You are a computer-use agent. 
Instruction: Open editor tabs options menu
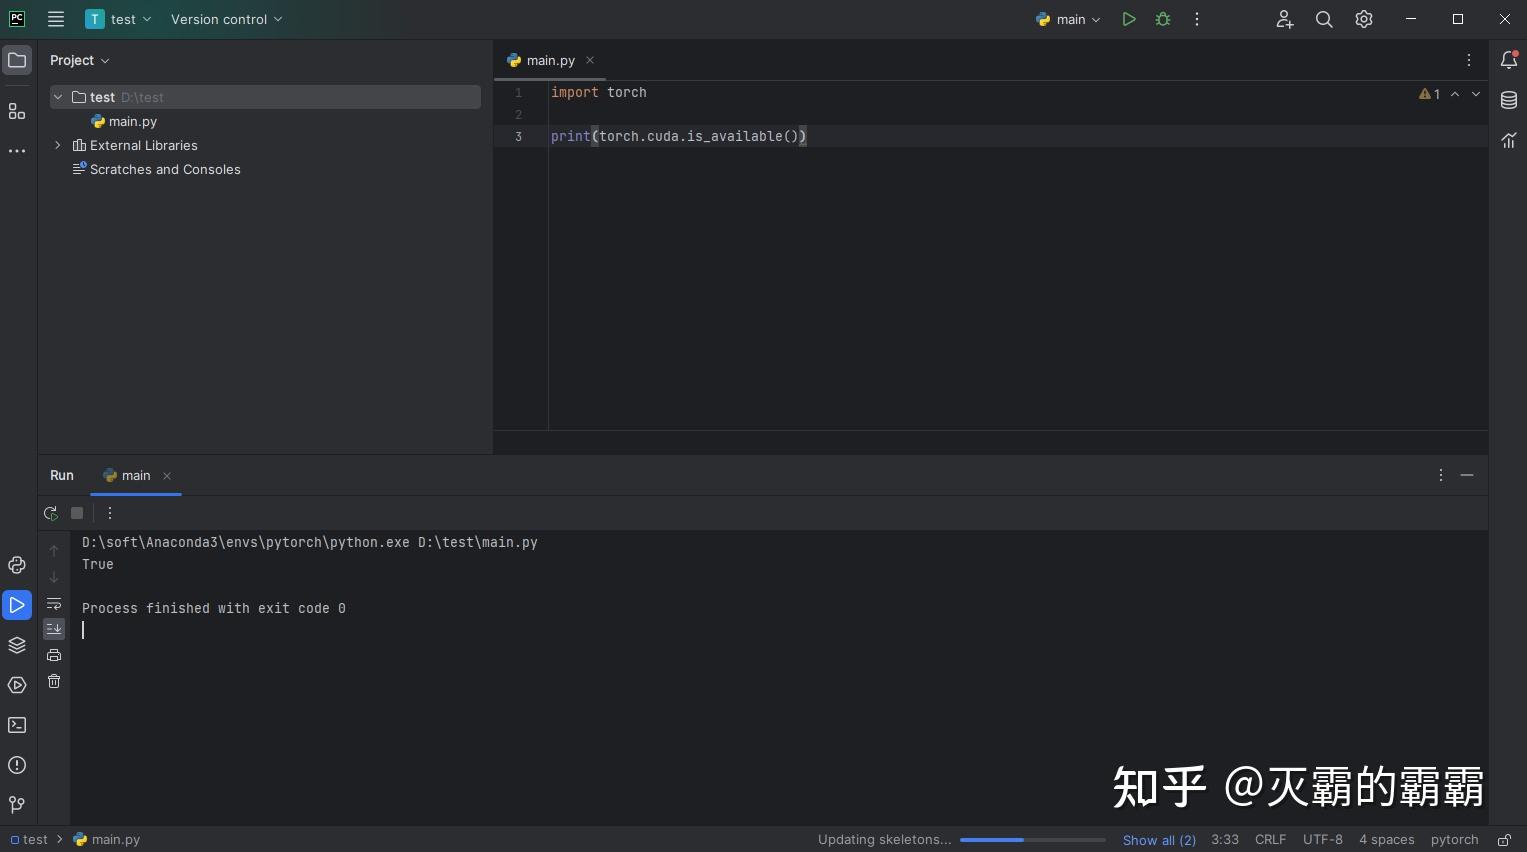pos(1469,60)
